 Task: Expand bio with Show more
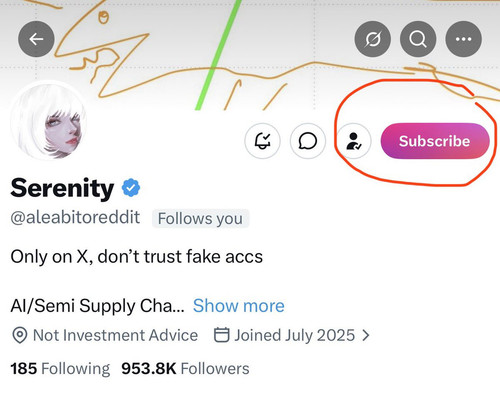click(239, 306)
